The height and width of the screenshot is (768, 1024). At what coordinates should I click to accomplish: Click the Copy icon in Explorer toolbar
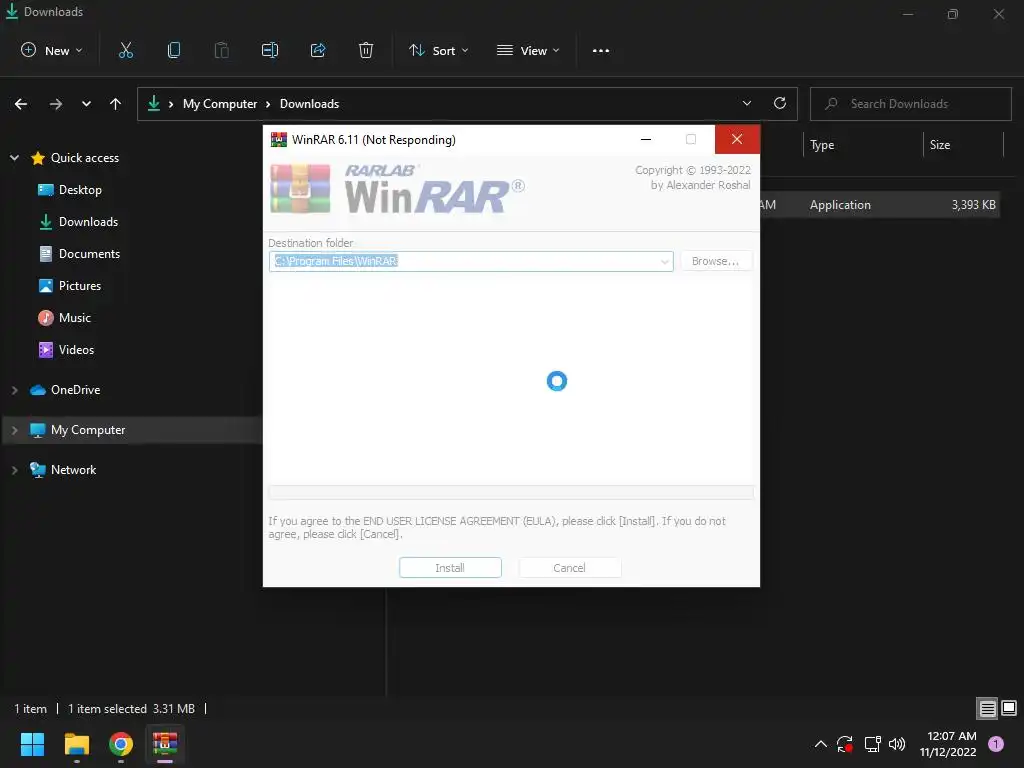pos(174,50)
